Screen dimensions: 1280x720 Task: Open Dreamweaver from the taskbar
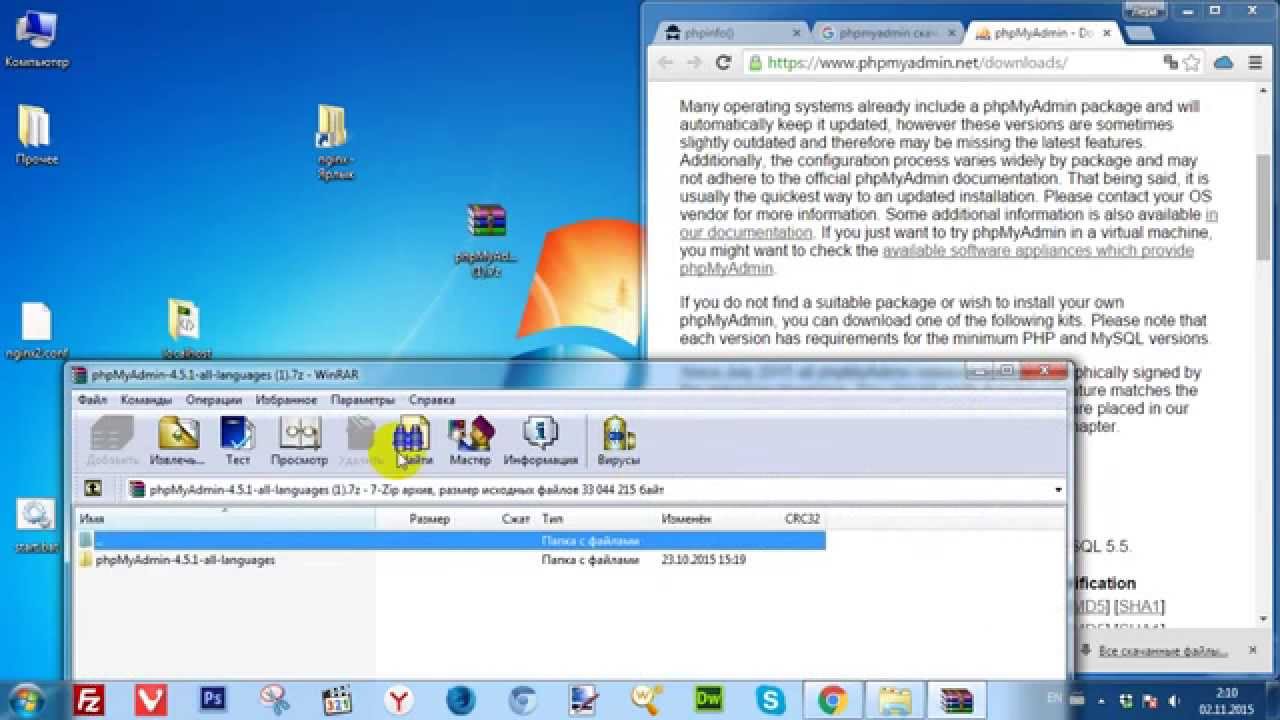click(709, 699)
